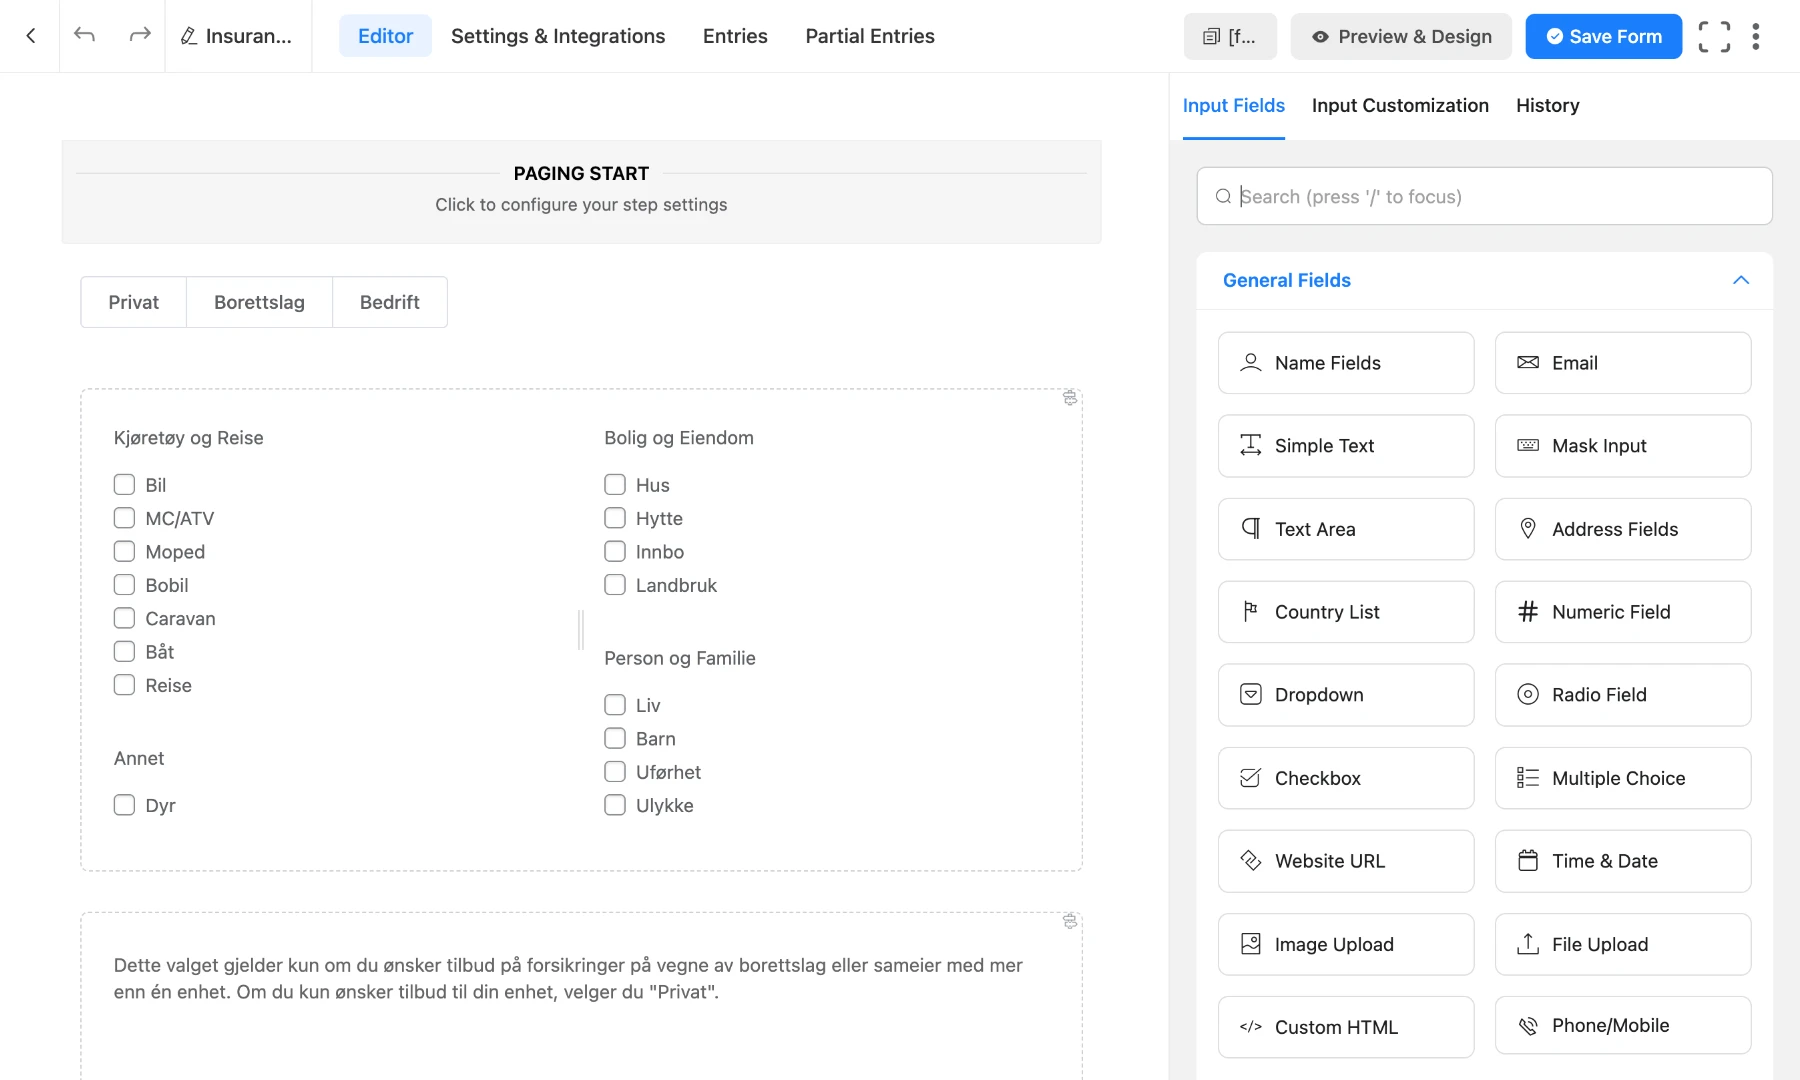The image size is (1800, 1080).
Task: Click the Save Form button
Action: (1603, 36)
